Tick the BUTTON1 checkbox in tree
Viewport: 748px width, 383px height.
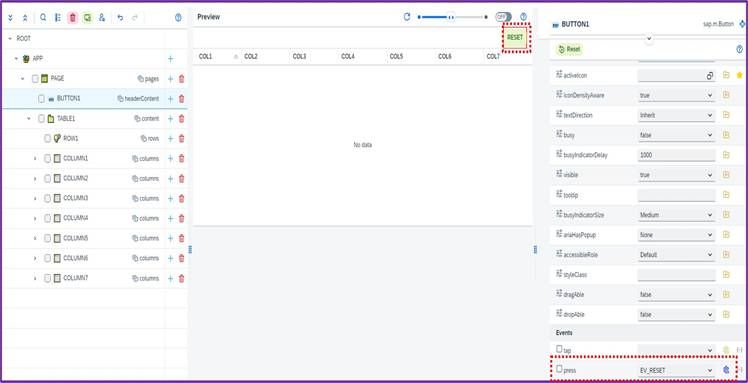[x=42, y=99]
